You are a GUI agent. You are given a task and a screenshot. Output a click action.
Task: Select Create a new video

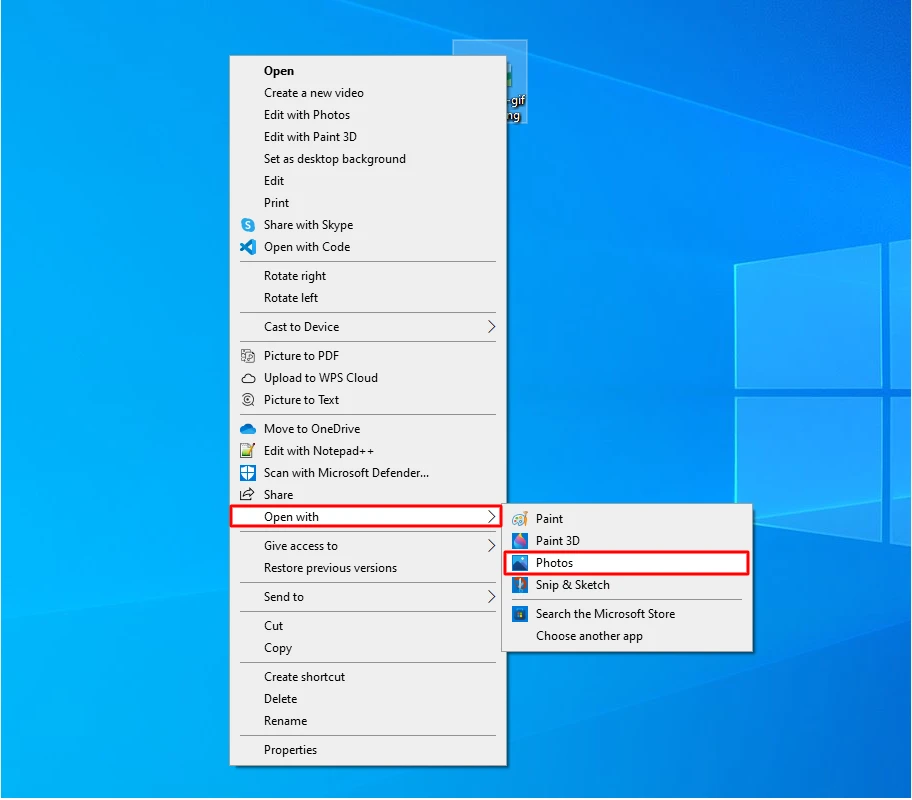368,93
